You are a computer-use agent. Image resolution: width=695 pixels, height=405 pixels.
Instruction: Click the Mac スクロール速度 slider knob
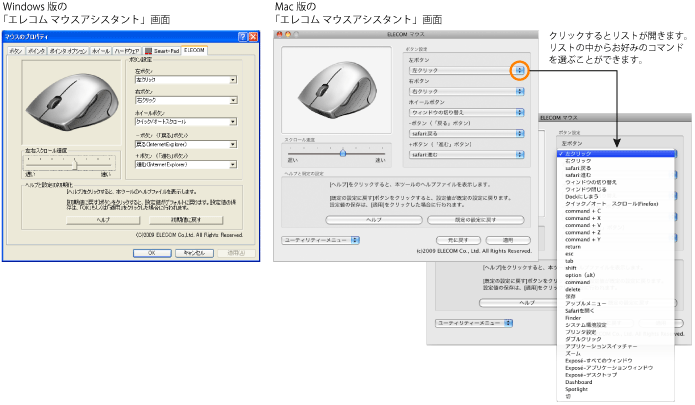coord(343,153)
